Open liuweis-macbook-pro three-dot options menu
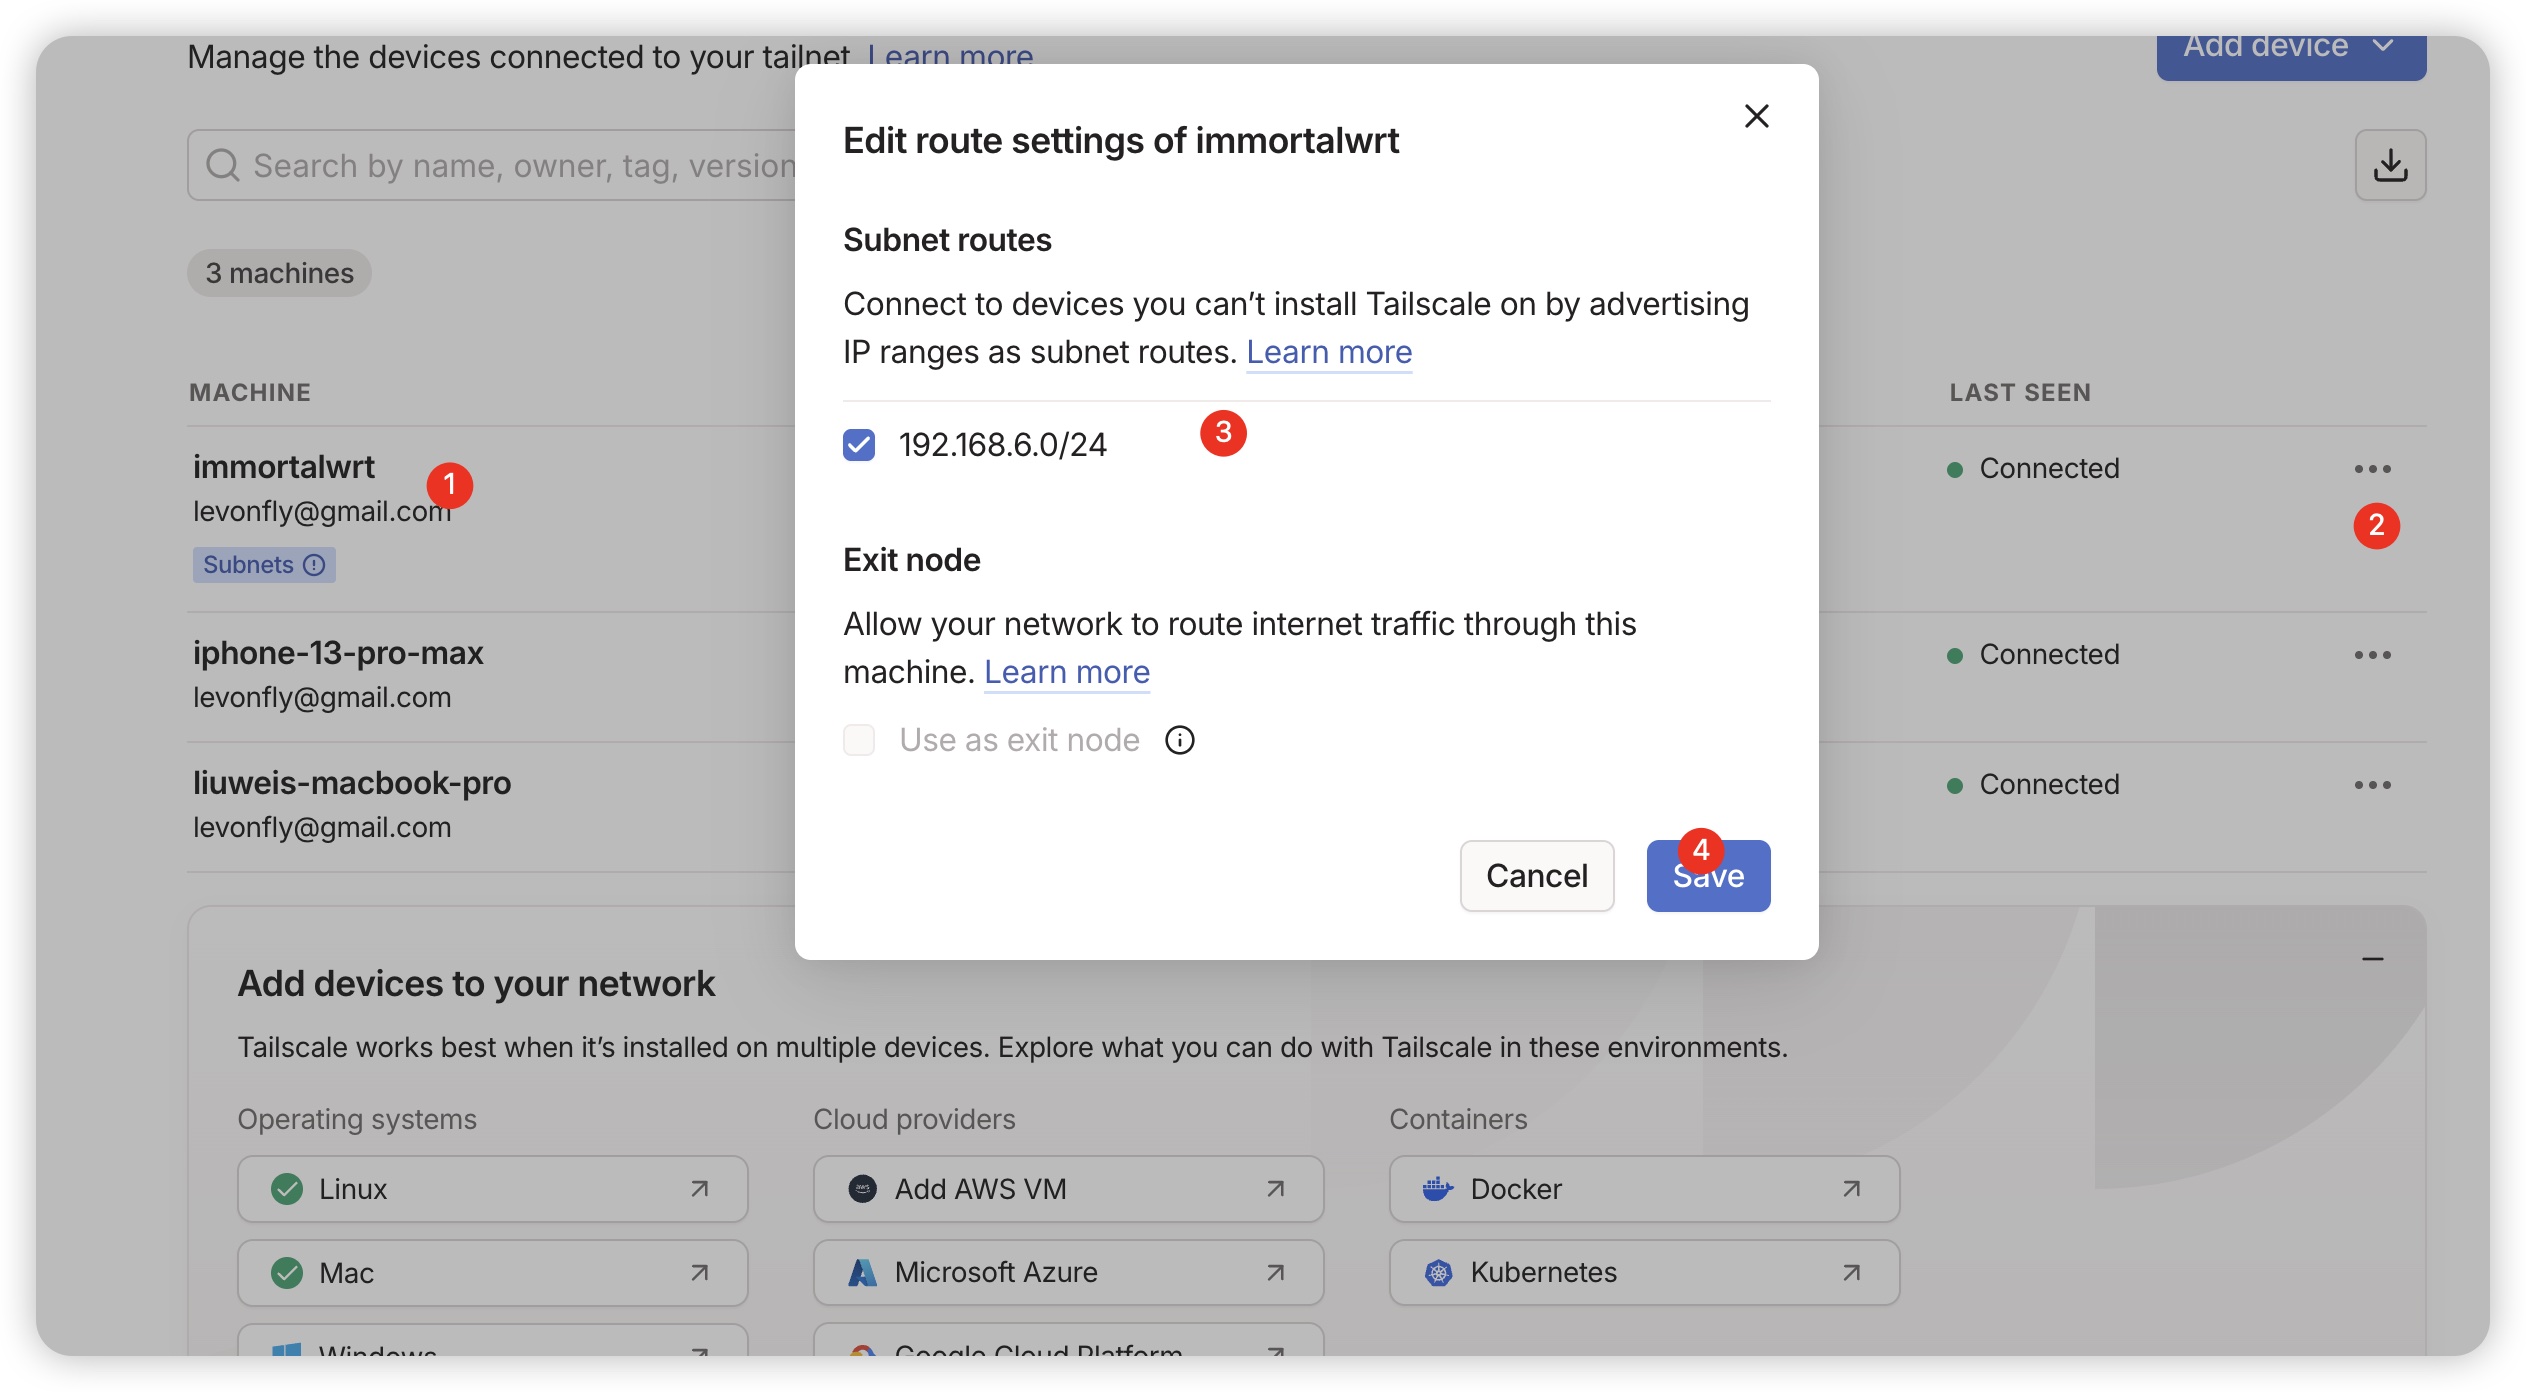This screenshot has height=1392, width=2526. (x=2371, y=785)
